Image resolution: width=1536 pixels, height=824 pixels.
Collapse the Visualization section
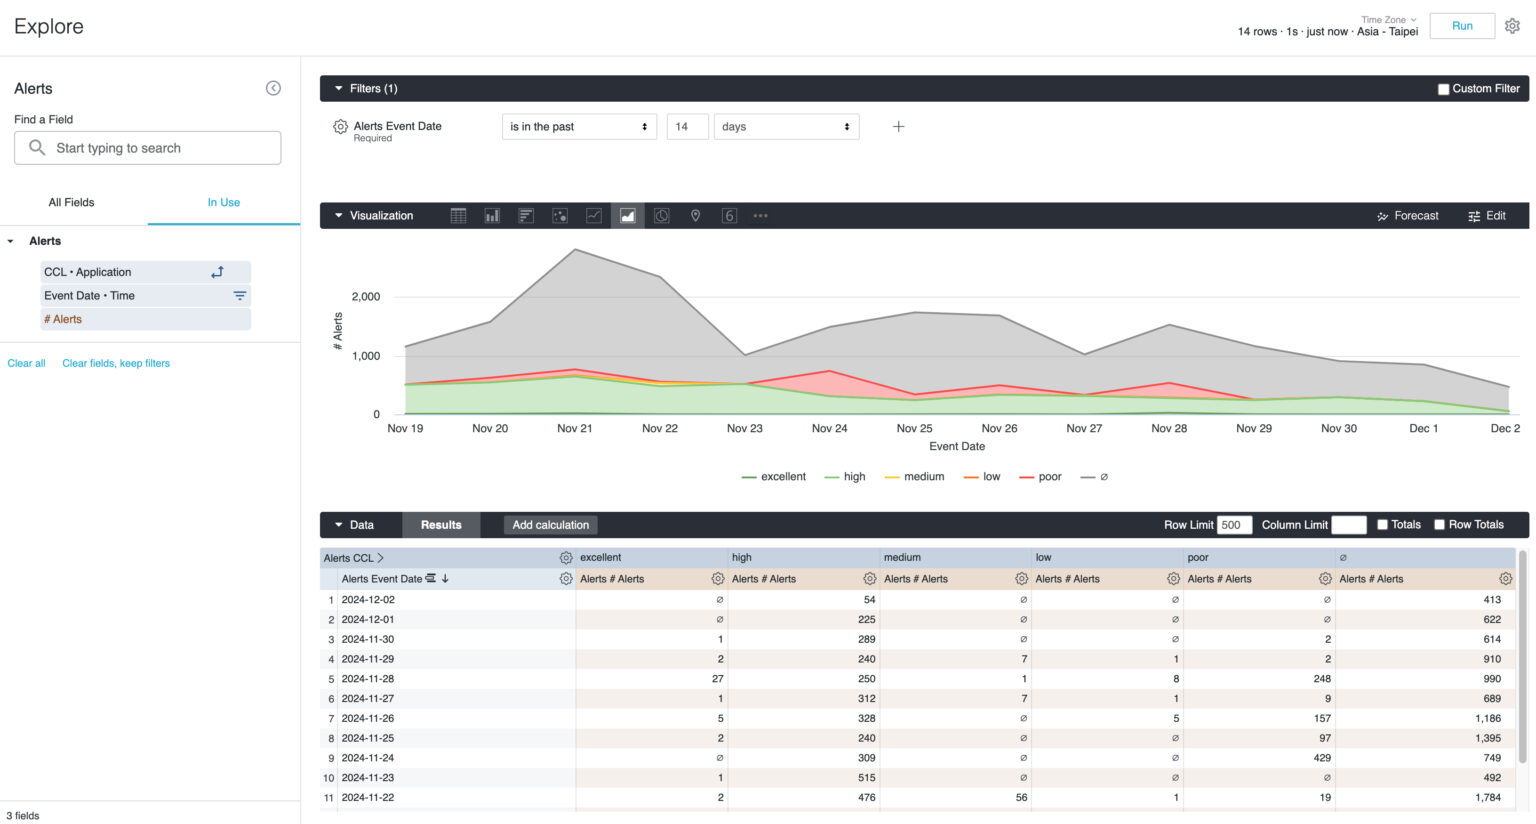click(339, 216)
